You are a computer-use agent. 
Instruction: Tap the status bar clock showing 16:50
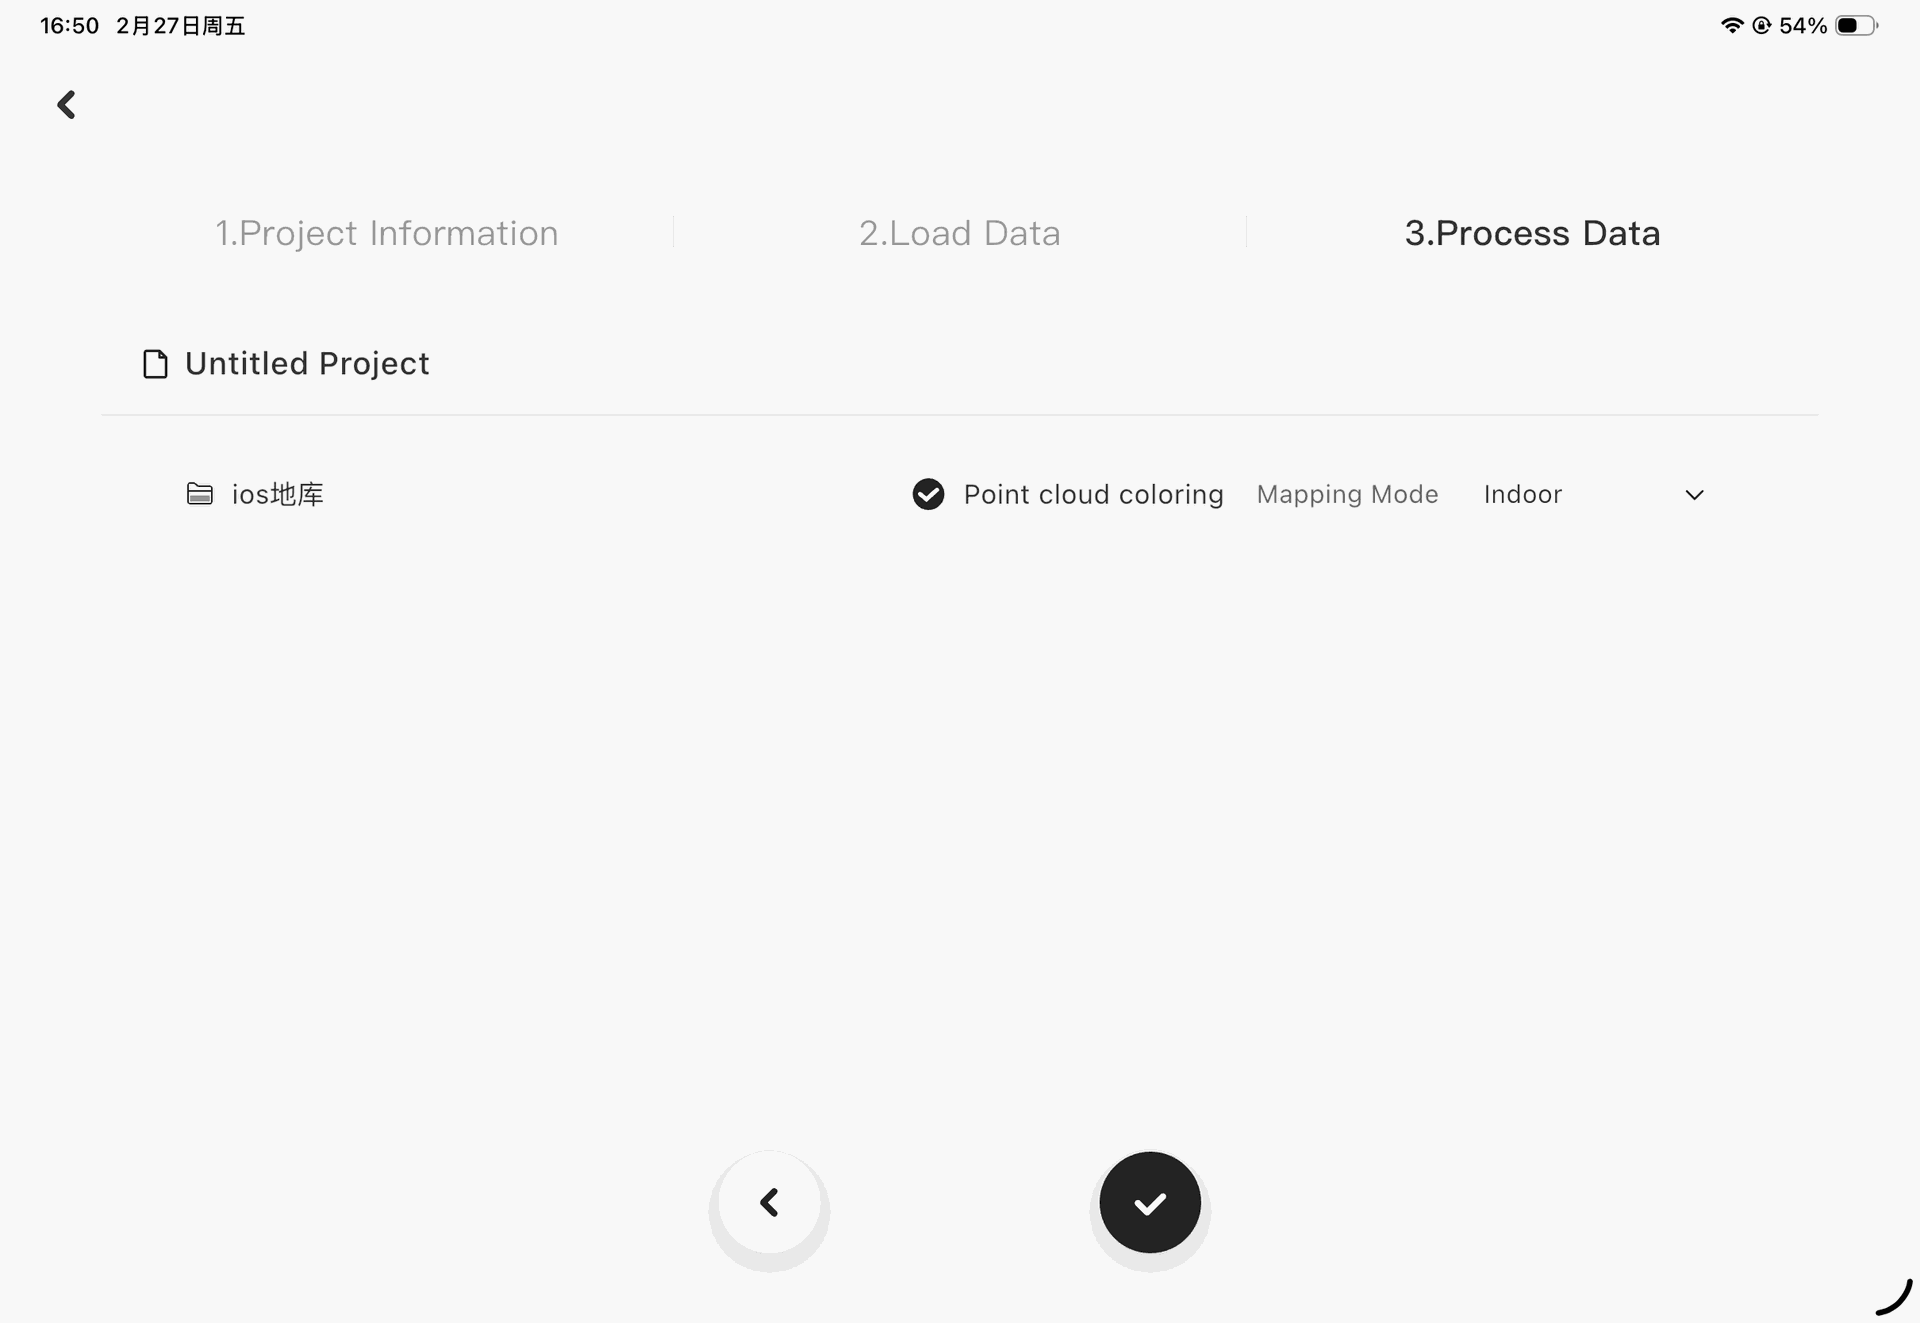click(x=69, y=26)
